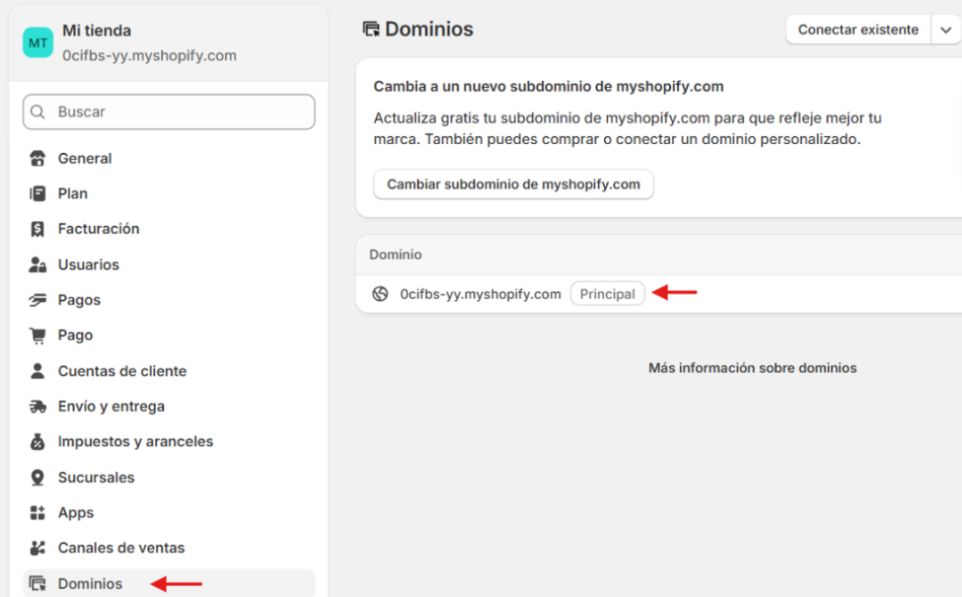Select the Dominios menu item
The image size is (962, 597).
169,583
